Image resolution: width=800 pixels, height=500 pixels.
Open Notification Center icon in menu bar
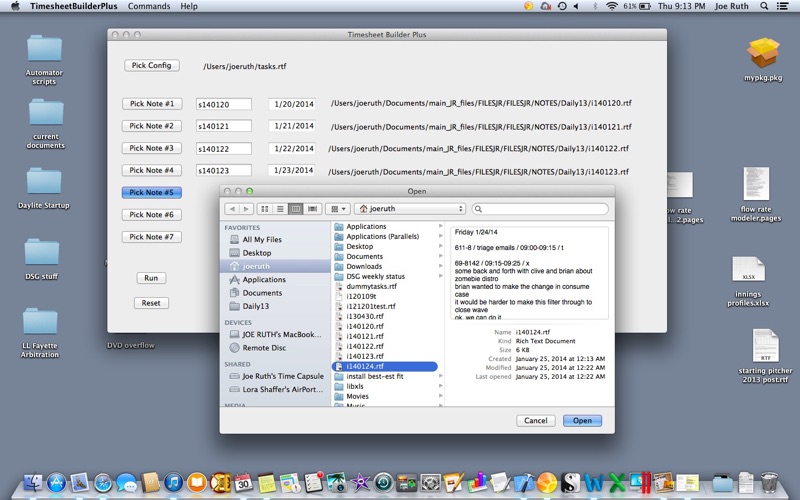782,6
